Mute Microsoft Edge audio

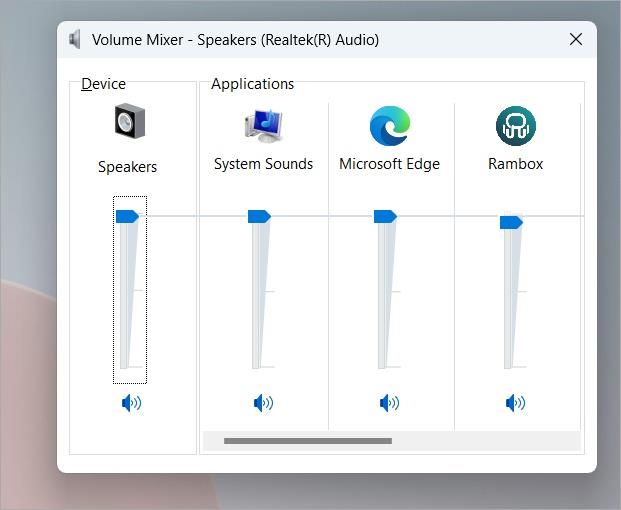tap(390, 403)
